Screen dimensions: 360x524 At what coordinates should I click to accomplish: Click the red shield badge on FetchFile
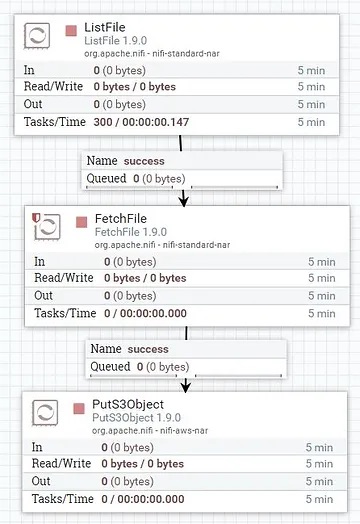pos(36,218)
